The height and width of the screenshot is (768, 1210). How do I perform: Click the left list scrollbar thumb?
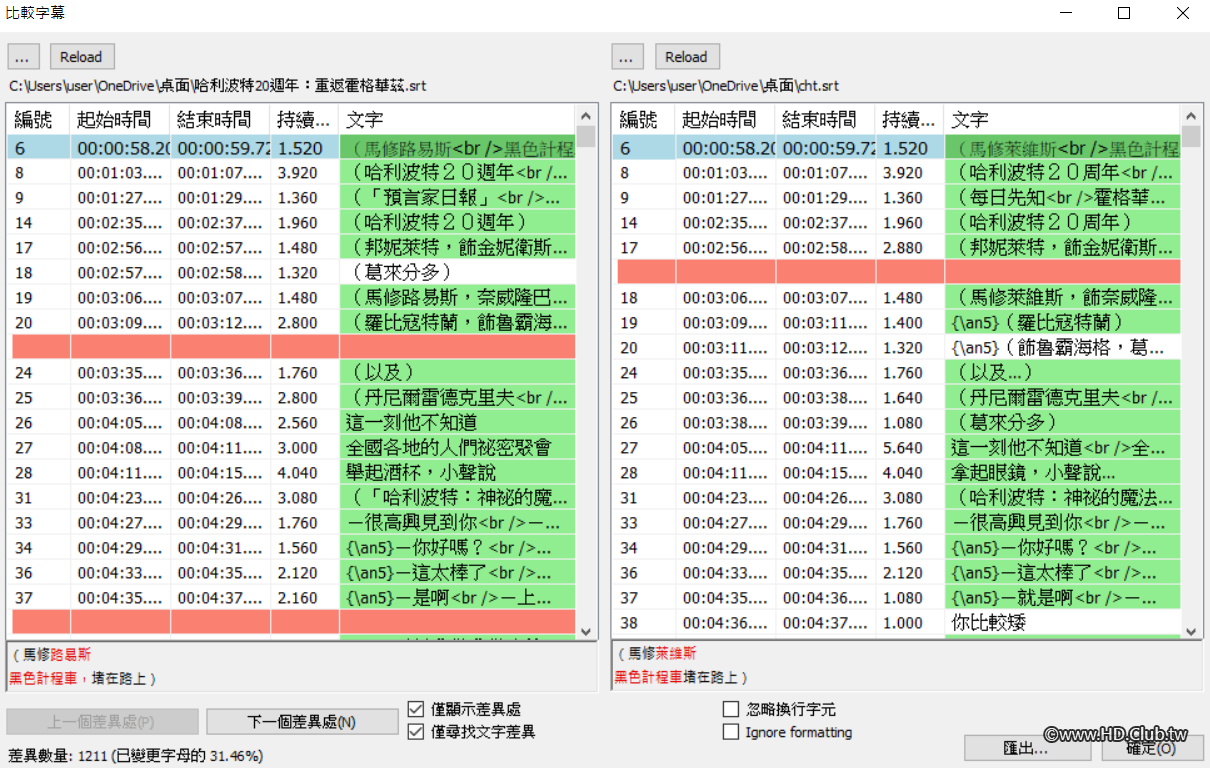(x=586, y=136)
